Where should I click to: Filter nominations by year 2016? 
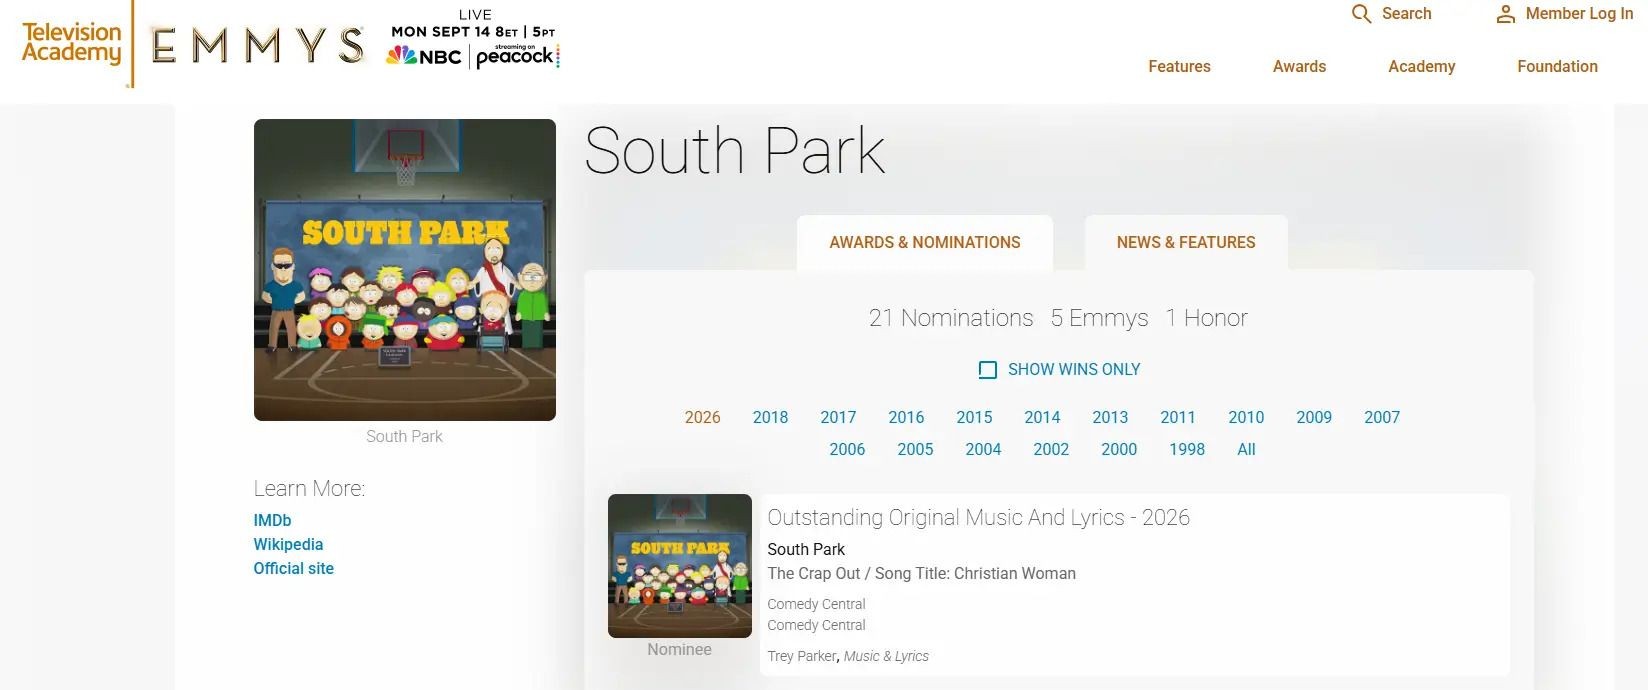pos(906,417)
